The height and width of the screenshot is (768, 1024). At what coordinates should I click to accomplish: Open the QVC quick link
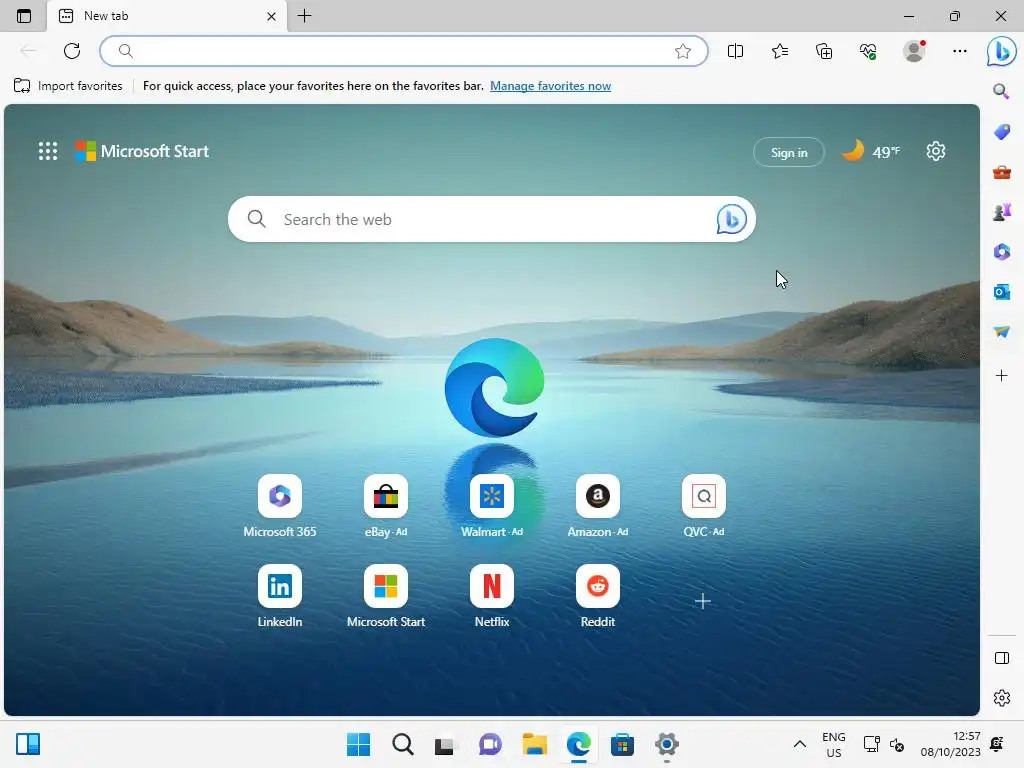click(703, 506)
